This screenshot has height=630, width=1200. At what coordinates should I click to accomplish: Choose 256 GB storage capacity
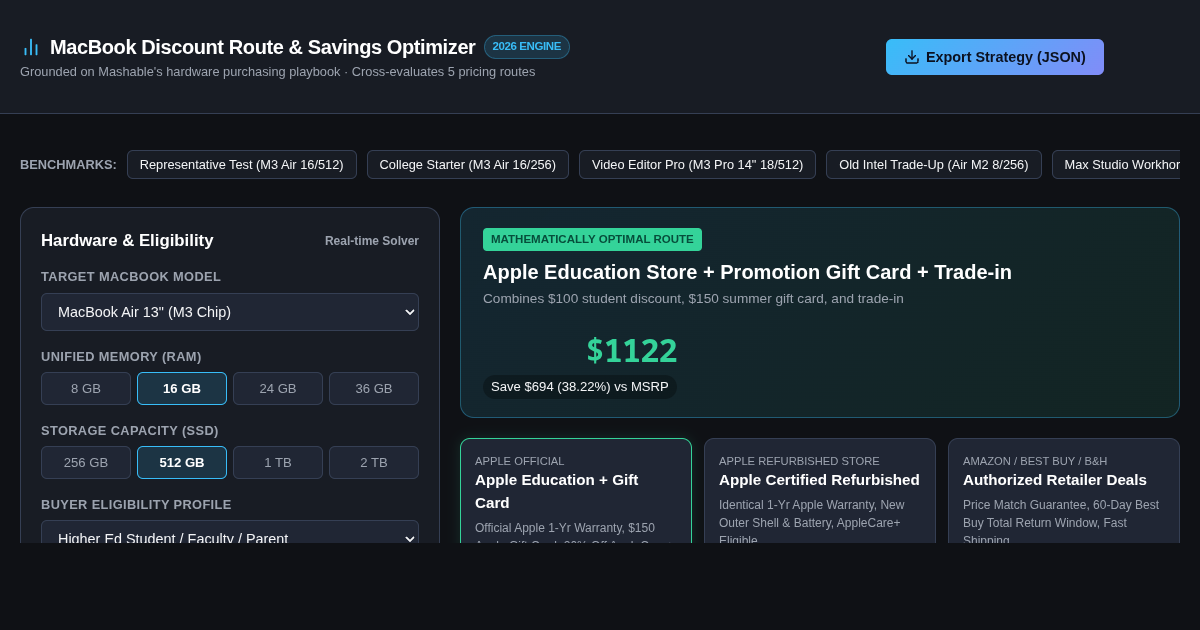coord(86,463)
